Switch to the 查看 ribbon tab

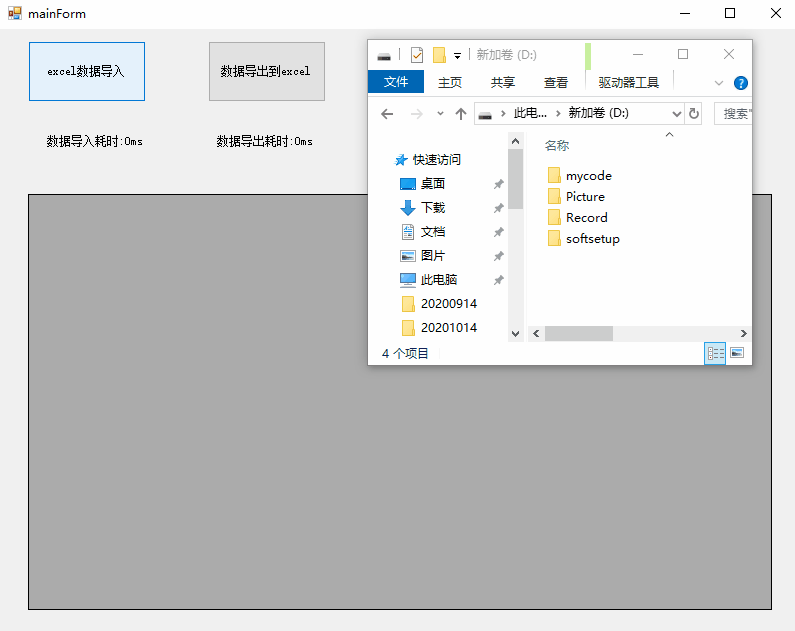click(556, 82)
